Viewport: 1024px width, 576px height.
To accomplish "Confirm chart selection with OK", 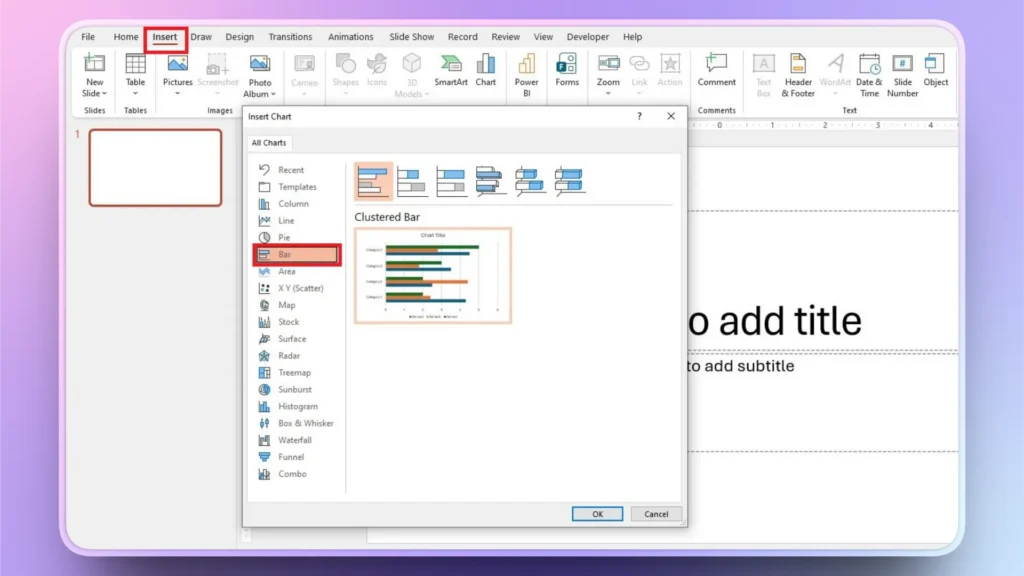I will pyautogui.click(x=597, y=513).
